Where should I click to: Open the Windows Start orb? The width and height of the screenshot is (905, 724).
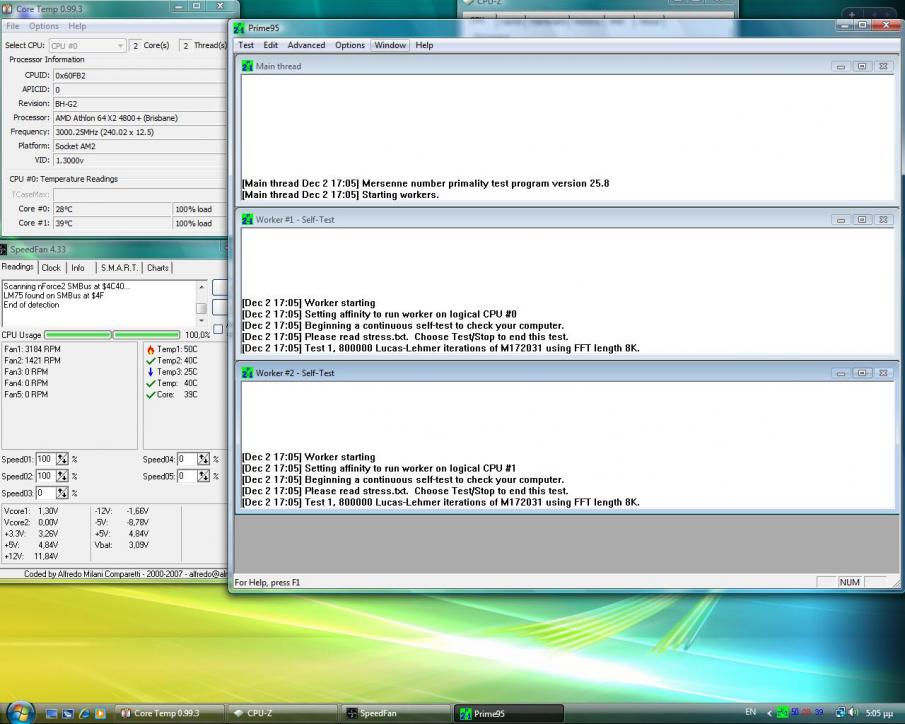click(20, 712)
